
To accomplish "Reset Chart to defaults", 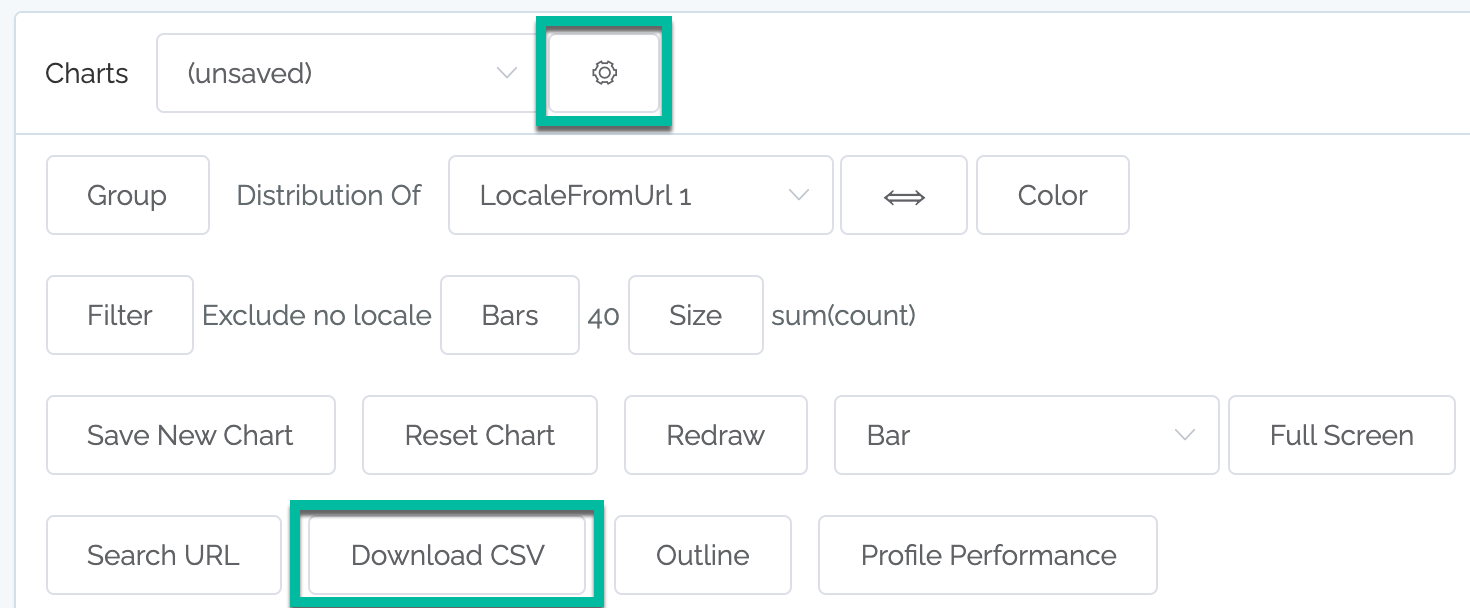I will (x=480, y=435).
